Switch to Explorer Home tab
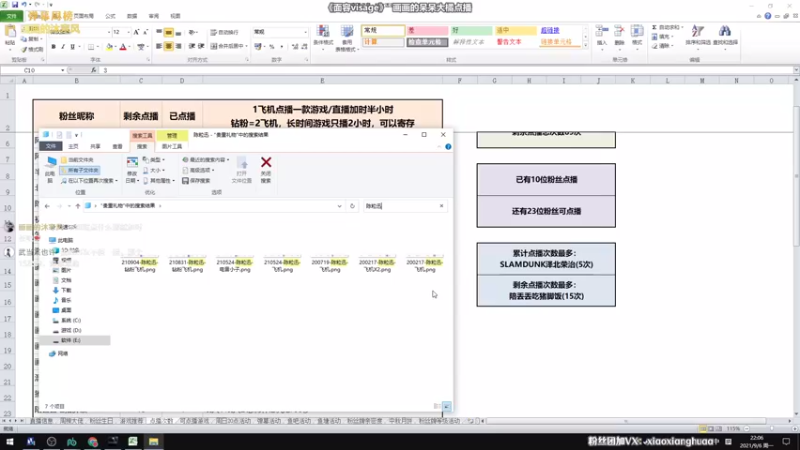Viewport: 800px width, 450px height. (73, 146)
